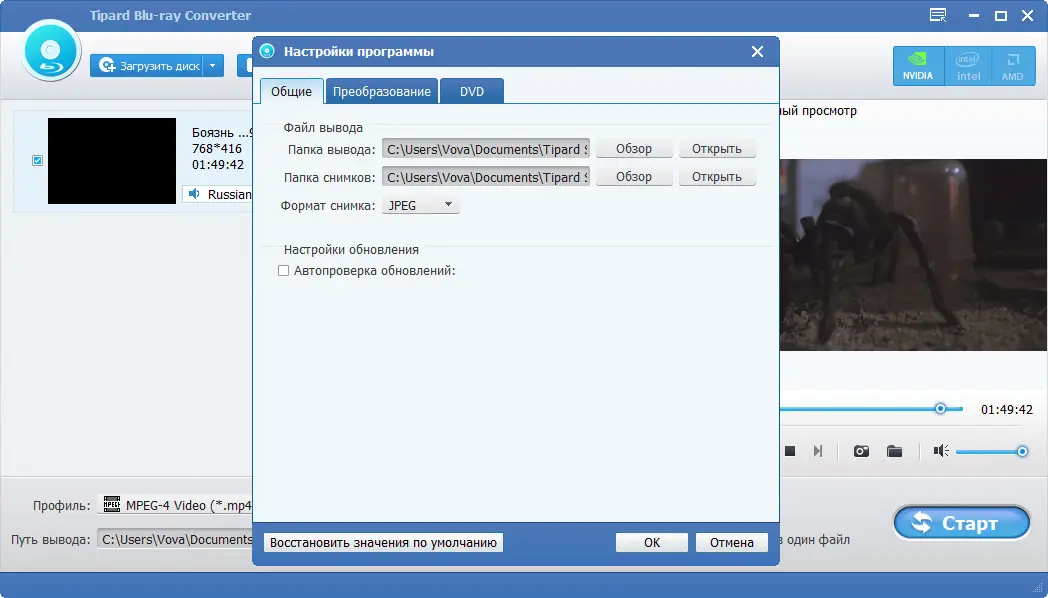
Task: Expand the Загрузить диск dropdown arrow
Action: point(212,63)
